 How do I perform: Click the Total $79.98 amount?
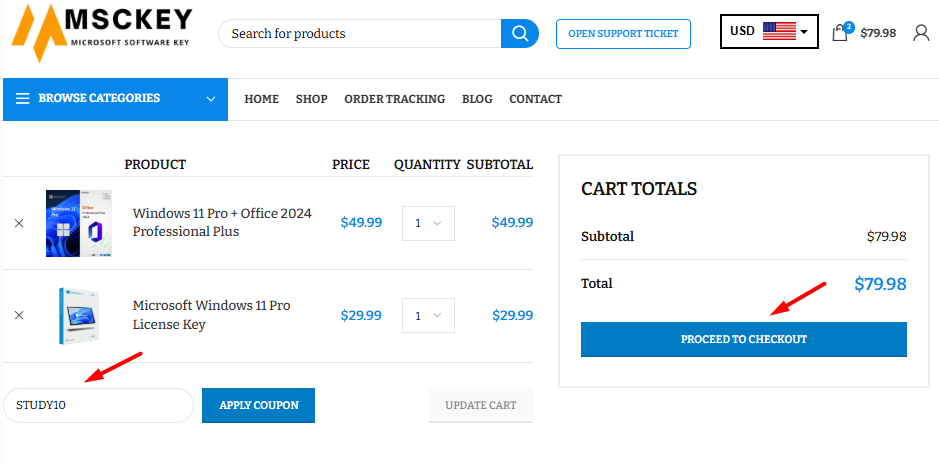(x=880, y=284)
